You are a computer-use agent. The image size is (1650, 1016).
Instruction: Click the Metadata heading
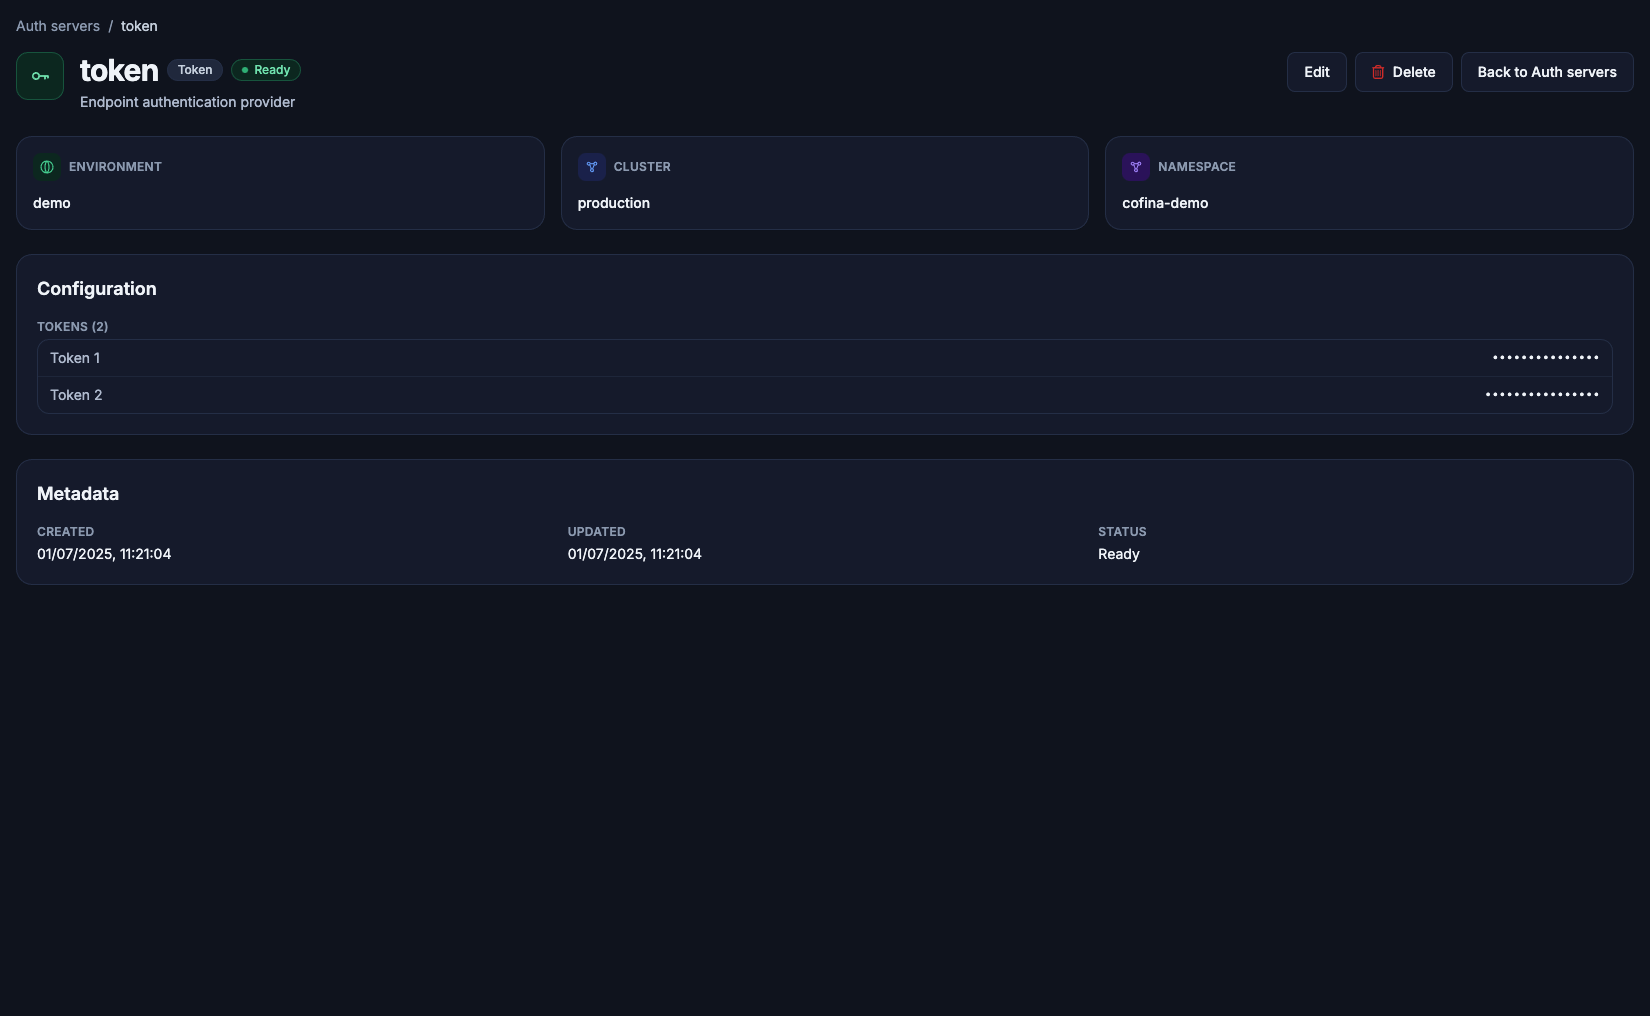[78, 494]
